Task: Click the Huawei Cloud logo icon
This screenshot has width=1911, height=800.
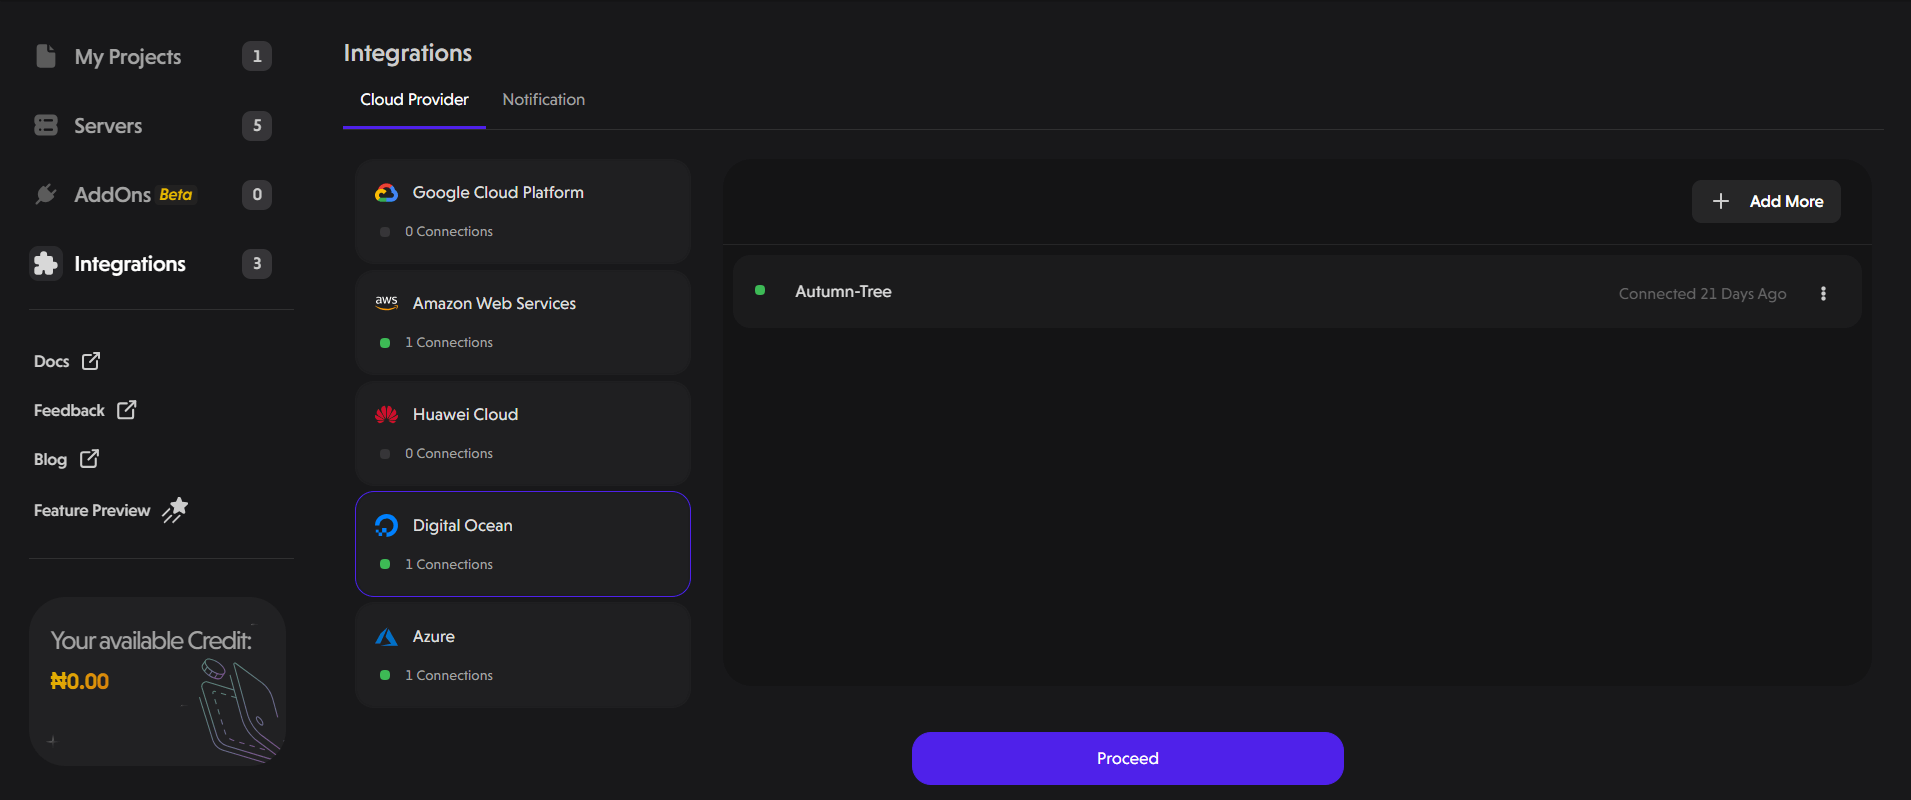Action: click(x=386, y=415)
